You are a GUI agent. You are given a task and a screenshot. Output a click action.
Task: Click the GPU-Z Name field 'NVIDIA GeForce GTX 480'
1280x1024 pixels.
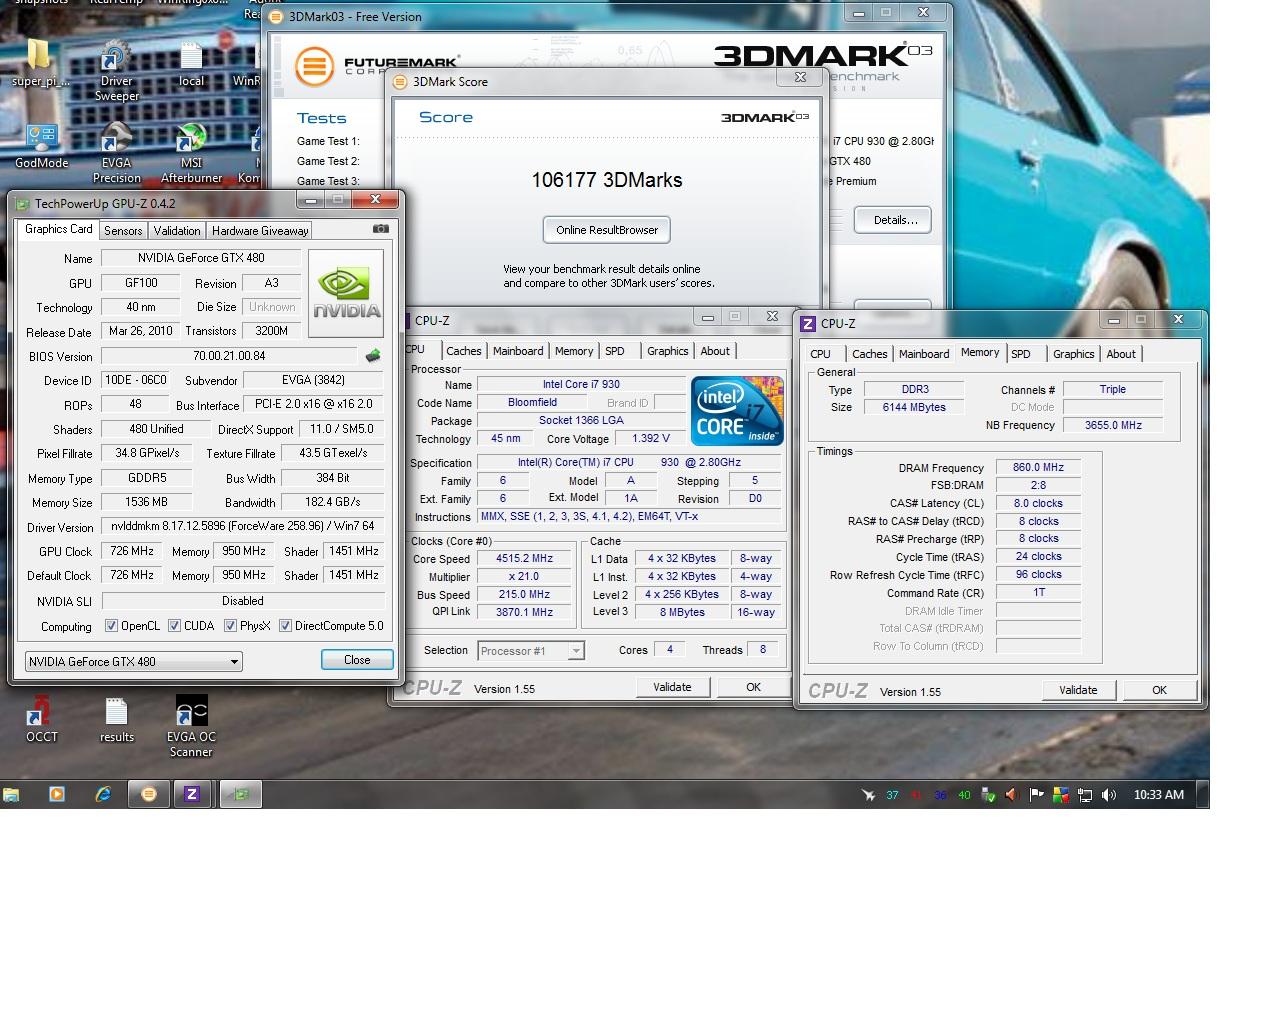click(x=201, y=258)
